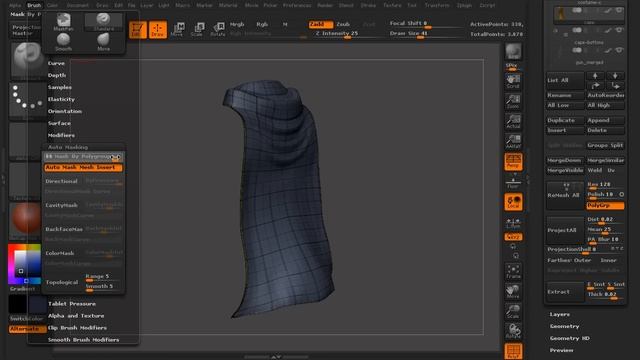Image resolution: width=640 pixels, height=360 pixels.
Task: Click the AAHalf icon
Action: tap(513, 141)
